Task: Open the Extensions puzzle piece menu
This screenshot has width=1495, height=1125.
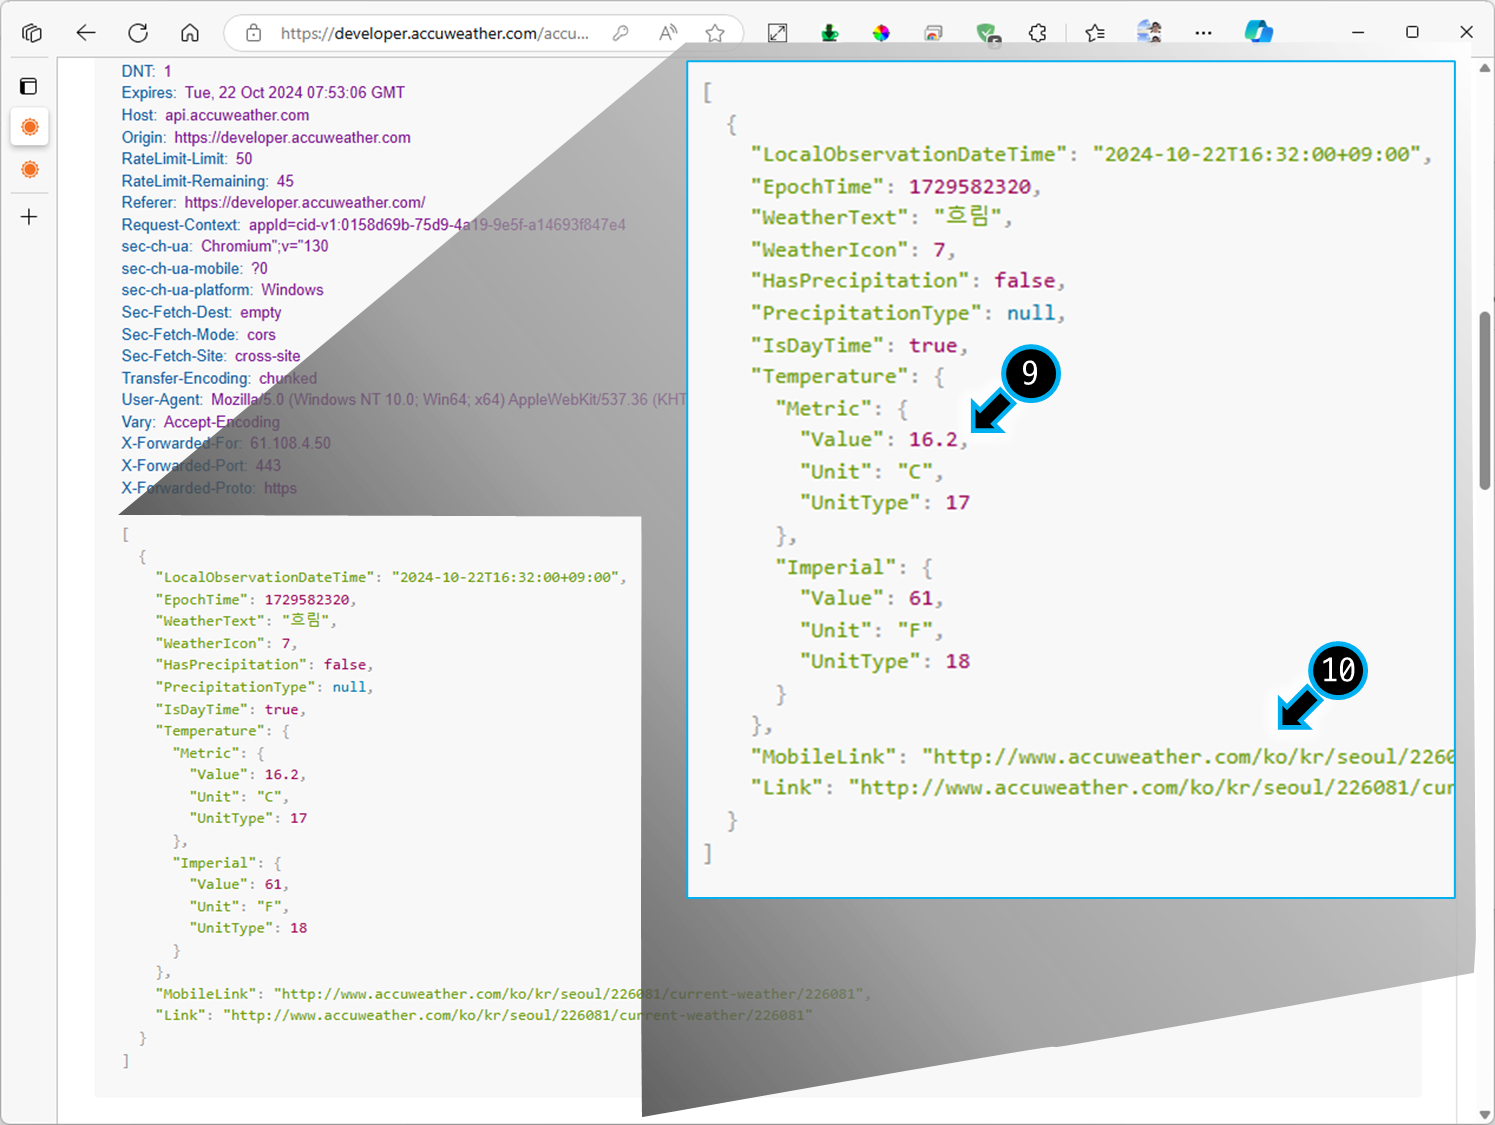Action: (1038, 33)
